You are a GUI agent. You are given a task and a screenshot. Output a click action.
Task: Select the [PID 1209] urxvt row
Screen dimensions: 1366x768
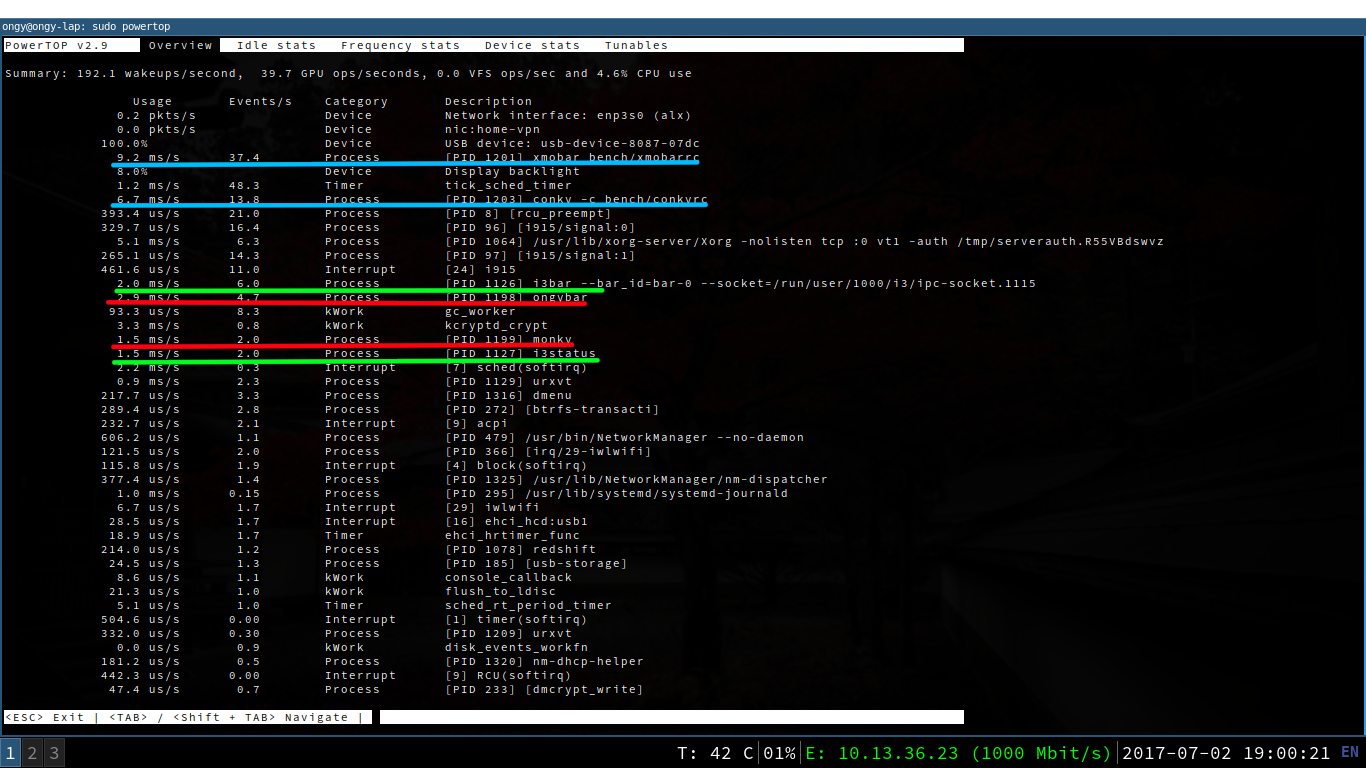point(336,633)
